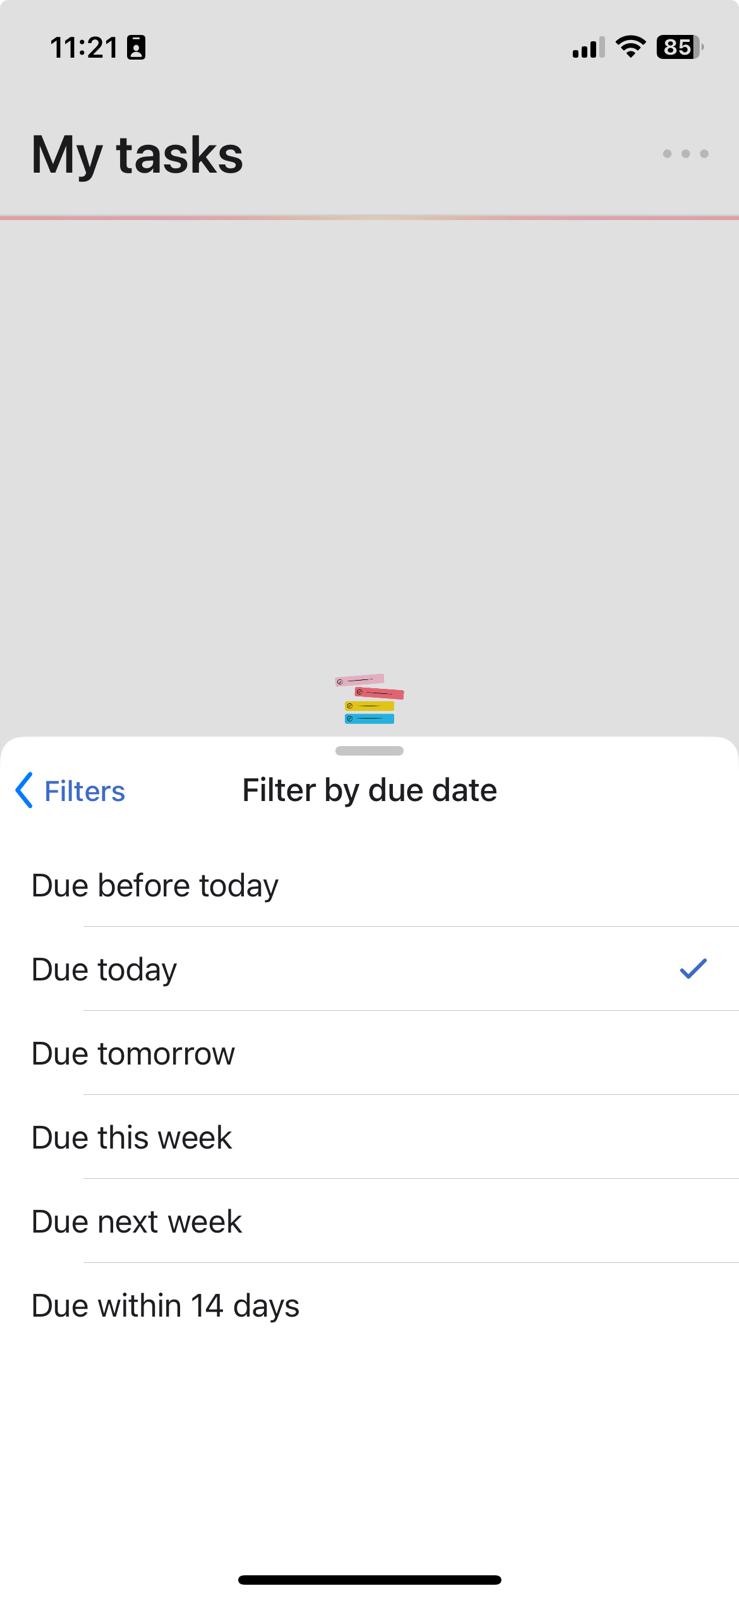The width and height of the screenshot is (739, 1600).
Task: Select Due this week filter
Action: click(369, 1137)
